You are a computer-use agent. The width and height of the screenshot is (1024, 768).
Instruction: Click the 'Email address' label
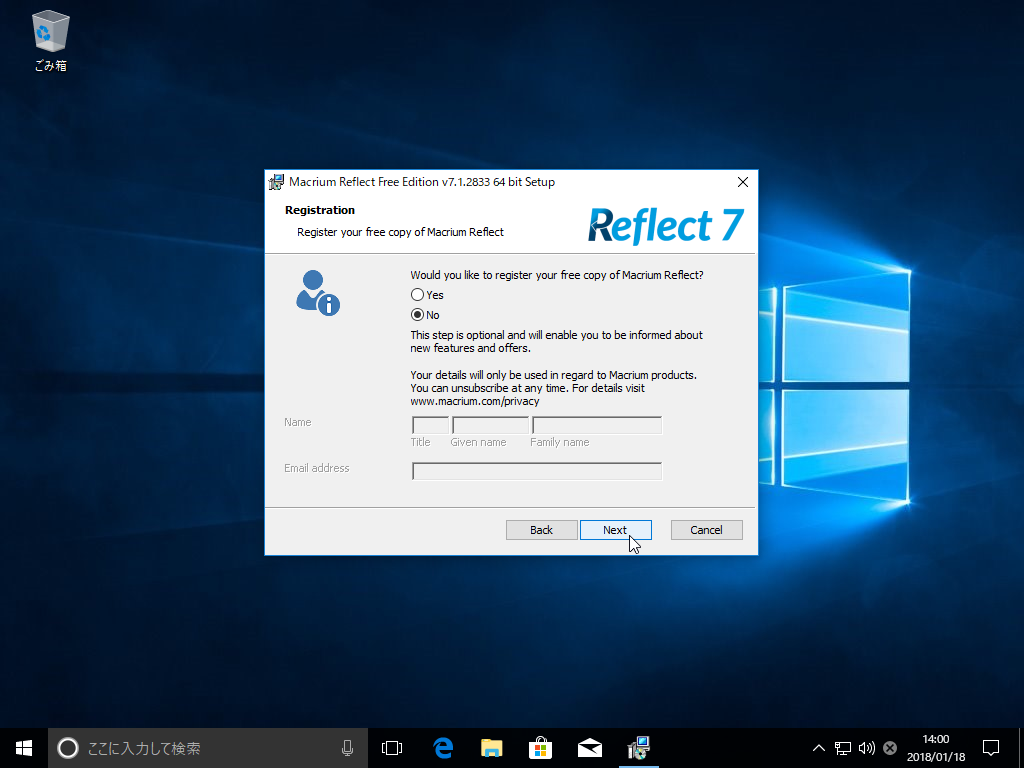[317, 468]
